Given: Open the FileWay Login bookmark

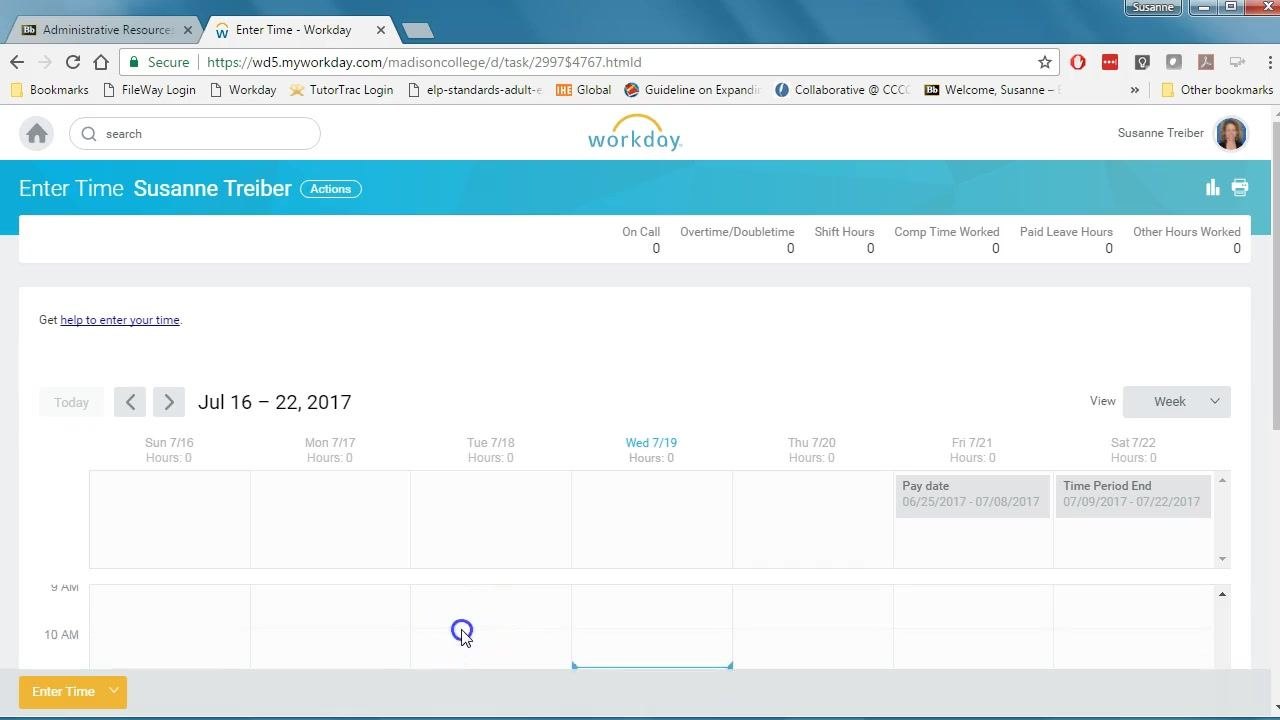Looking at the screenshot, I should click(150, 90).
